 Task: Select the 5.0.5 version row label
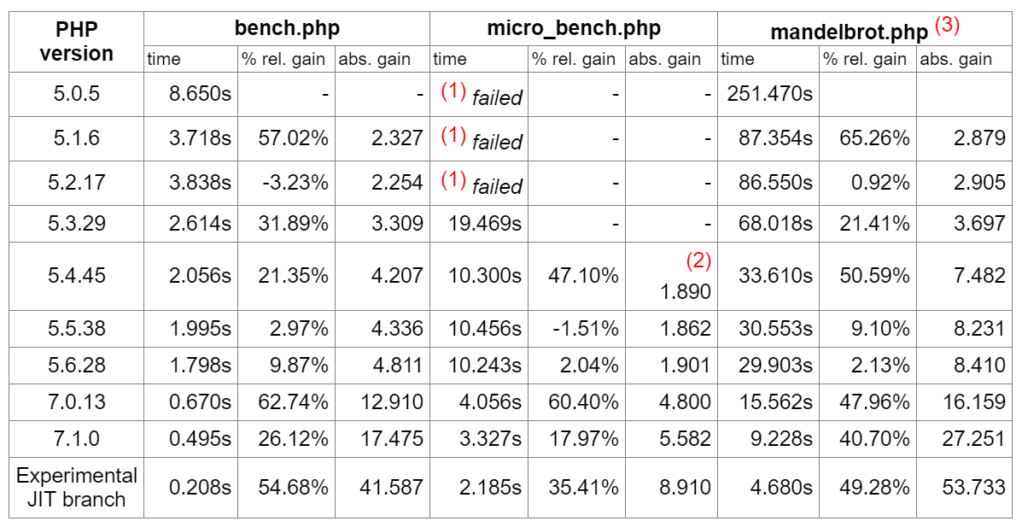click(76, 95)
